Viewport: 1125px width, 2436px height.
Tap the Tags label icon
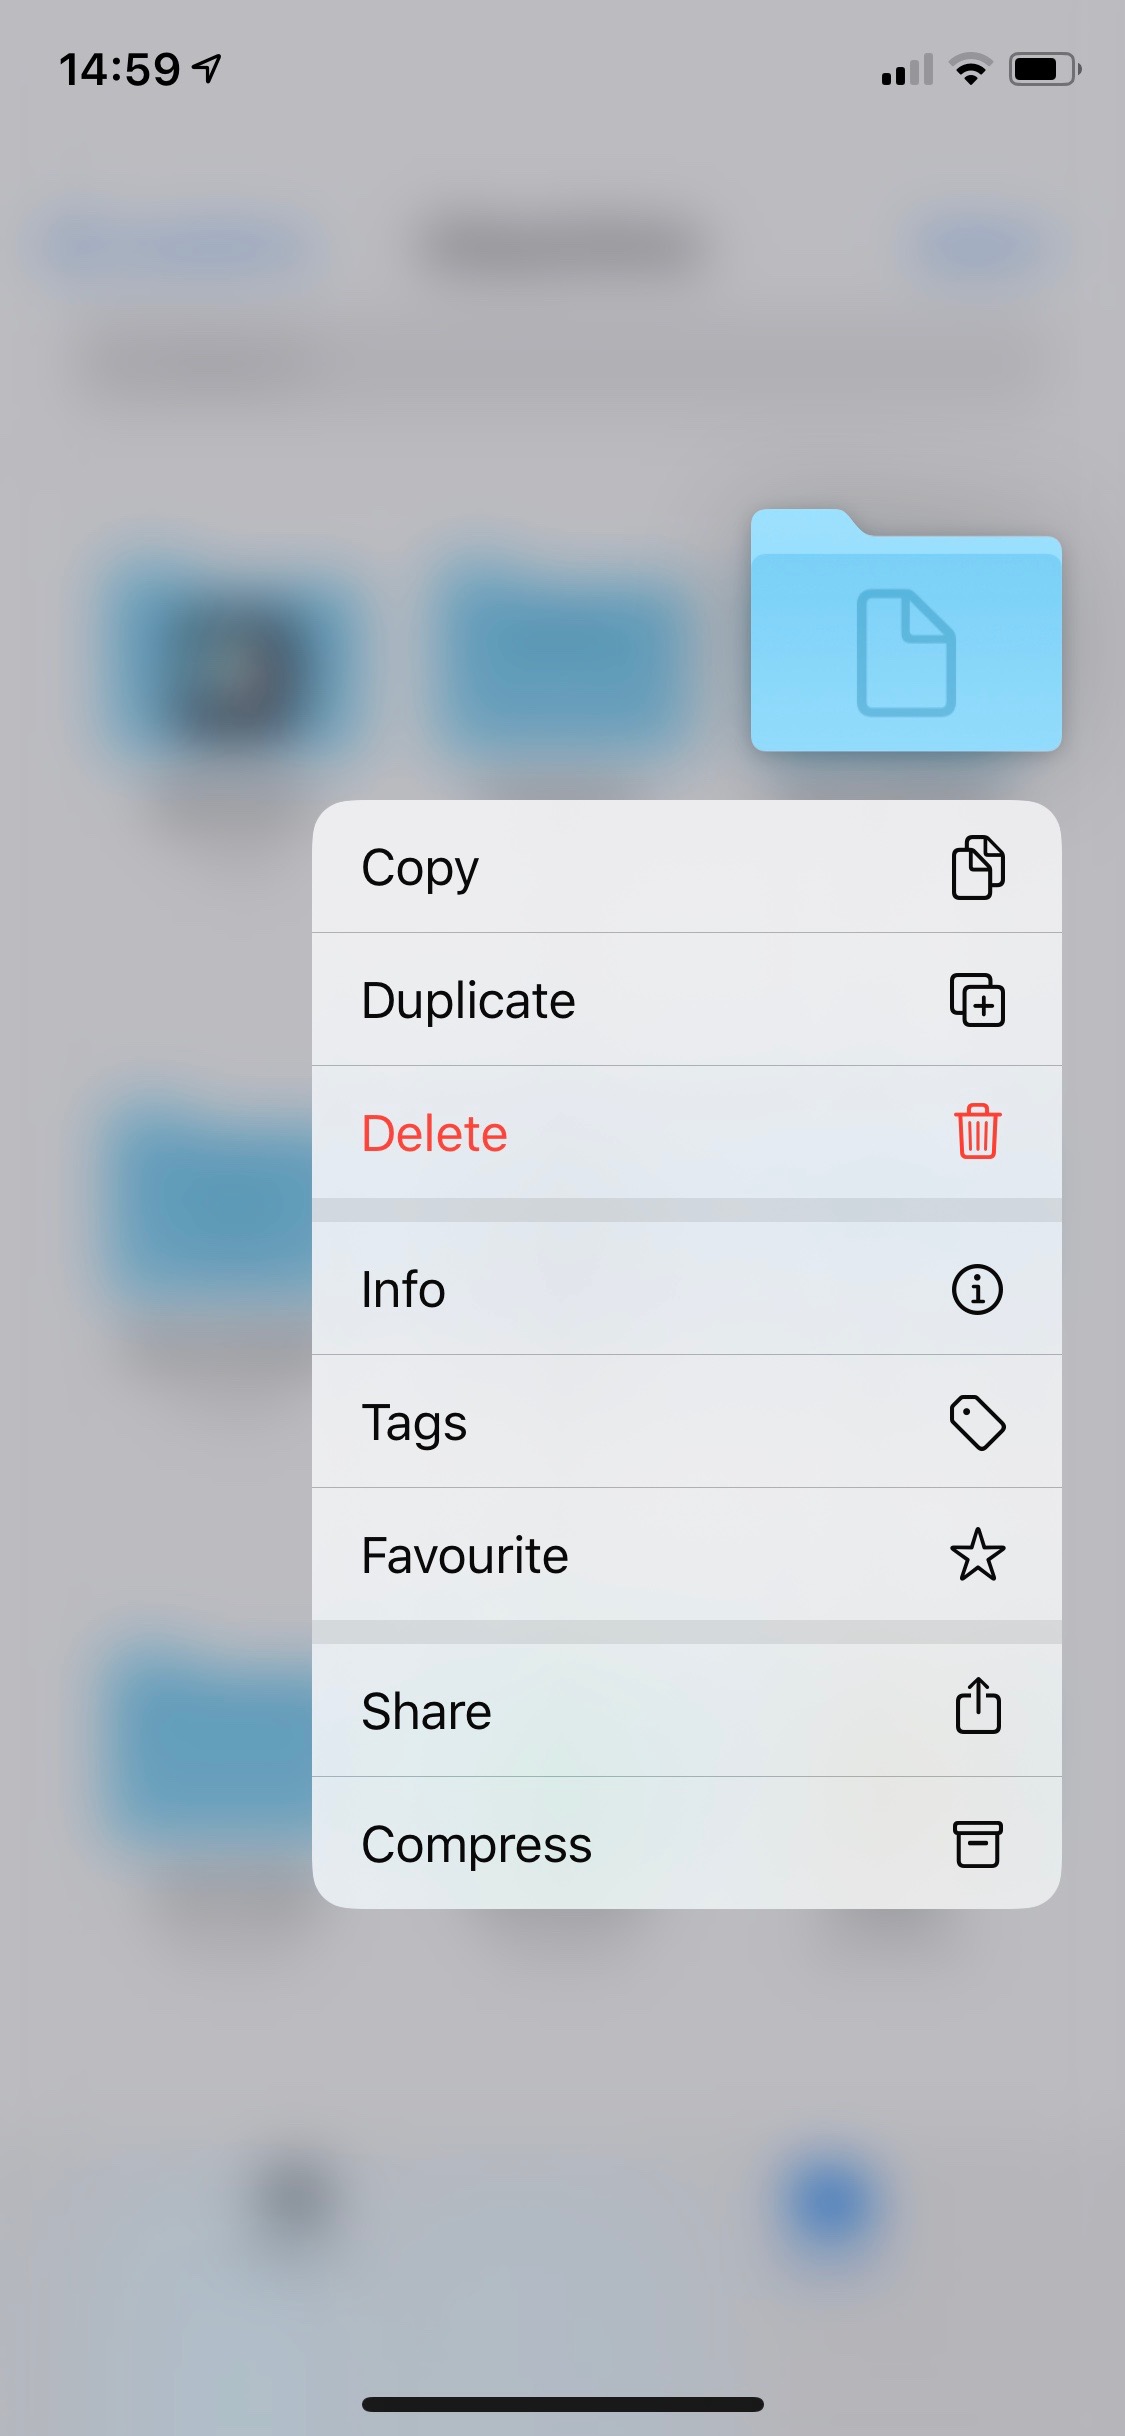point(977,1422)
